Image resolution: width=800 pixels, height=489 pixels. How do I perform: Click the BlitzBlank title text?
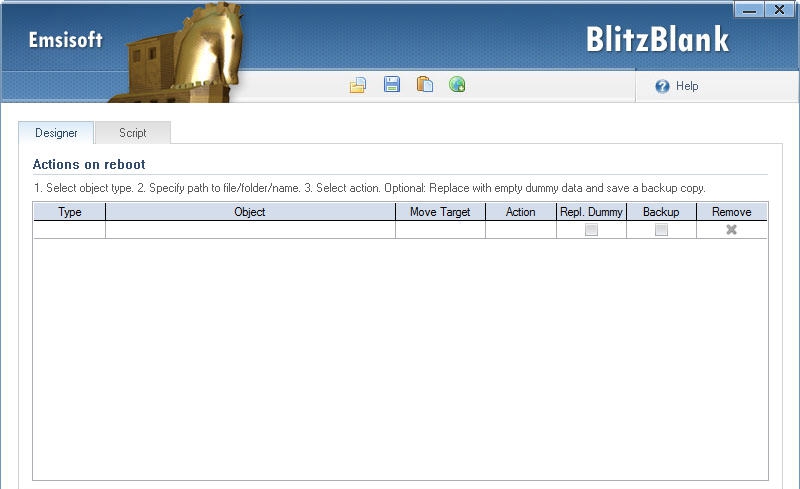tap(658, 39)
